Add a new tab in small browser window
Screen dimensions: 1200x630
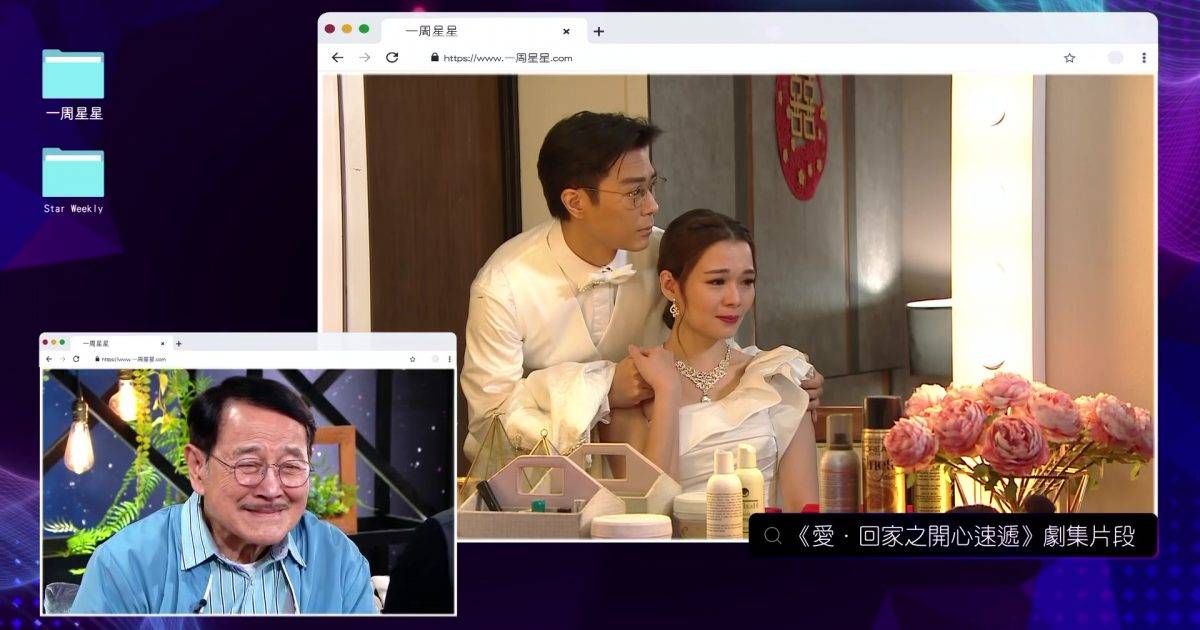178,343
